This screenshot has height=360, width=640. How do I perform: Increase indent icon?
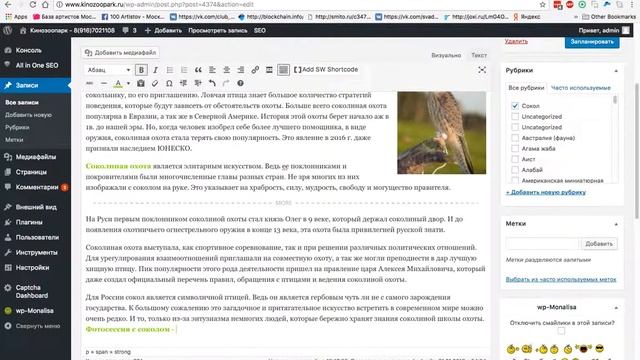click(198, 83)
